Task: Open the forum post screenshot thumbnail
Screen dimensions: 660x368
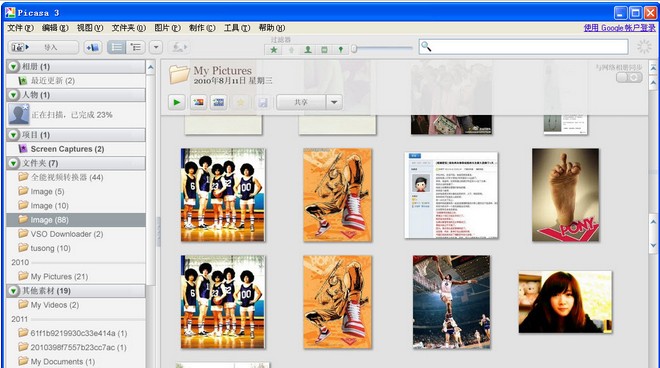Action: pyautogui.click(x=451, y=195)
